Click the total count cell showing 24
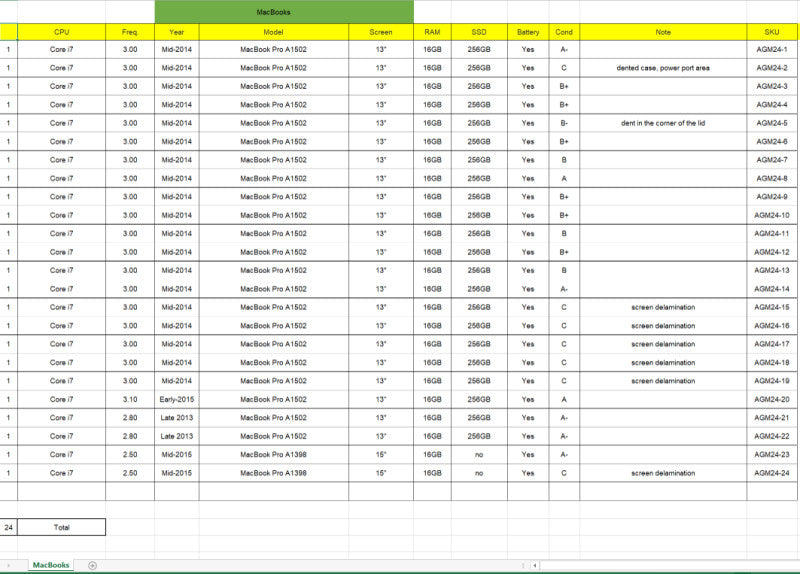Viewport: 800px width, 574px height. tap(9, 527)
